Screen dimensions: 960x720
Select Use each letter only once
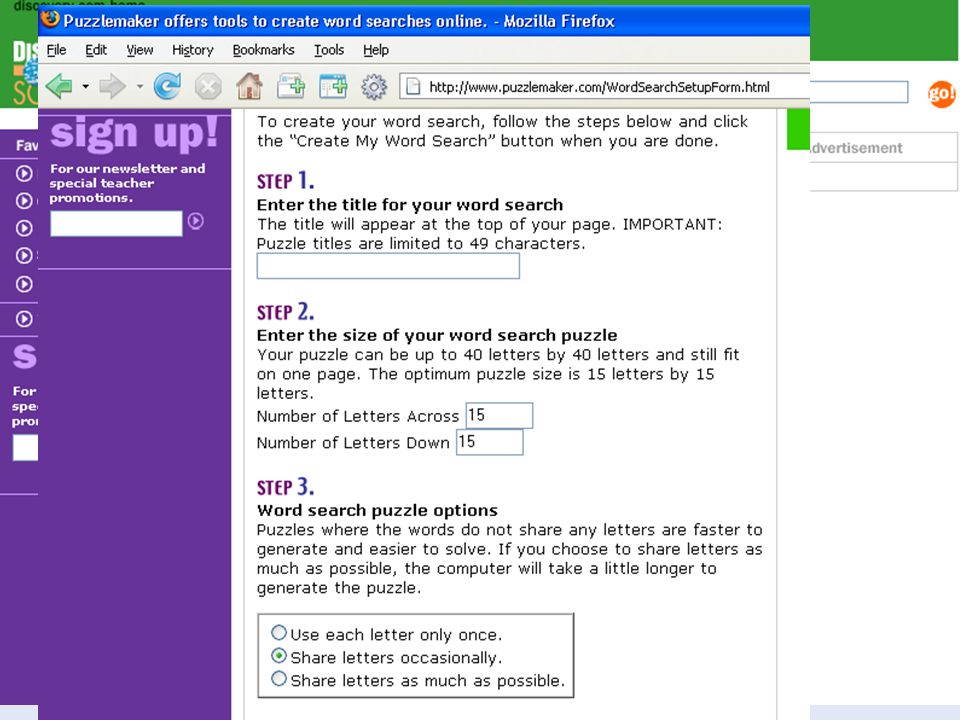click(279, 632)
